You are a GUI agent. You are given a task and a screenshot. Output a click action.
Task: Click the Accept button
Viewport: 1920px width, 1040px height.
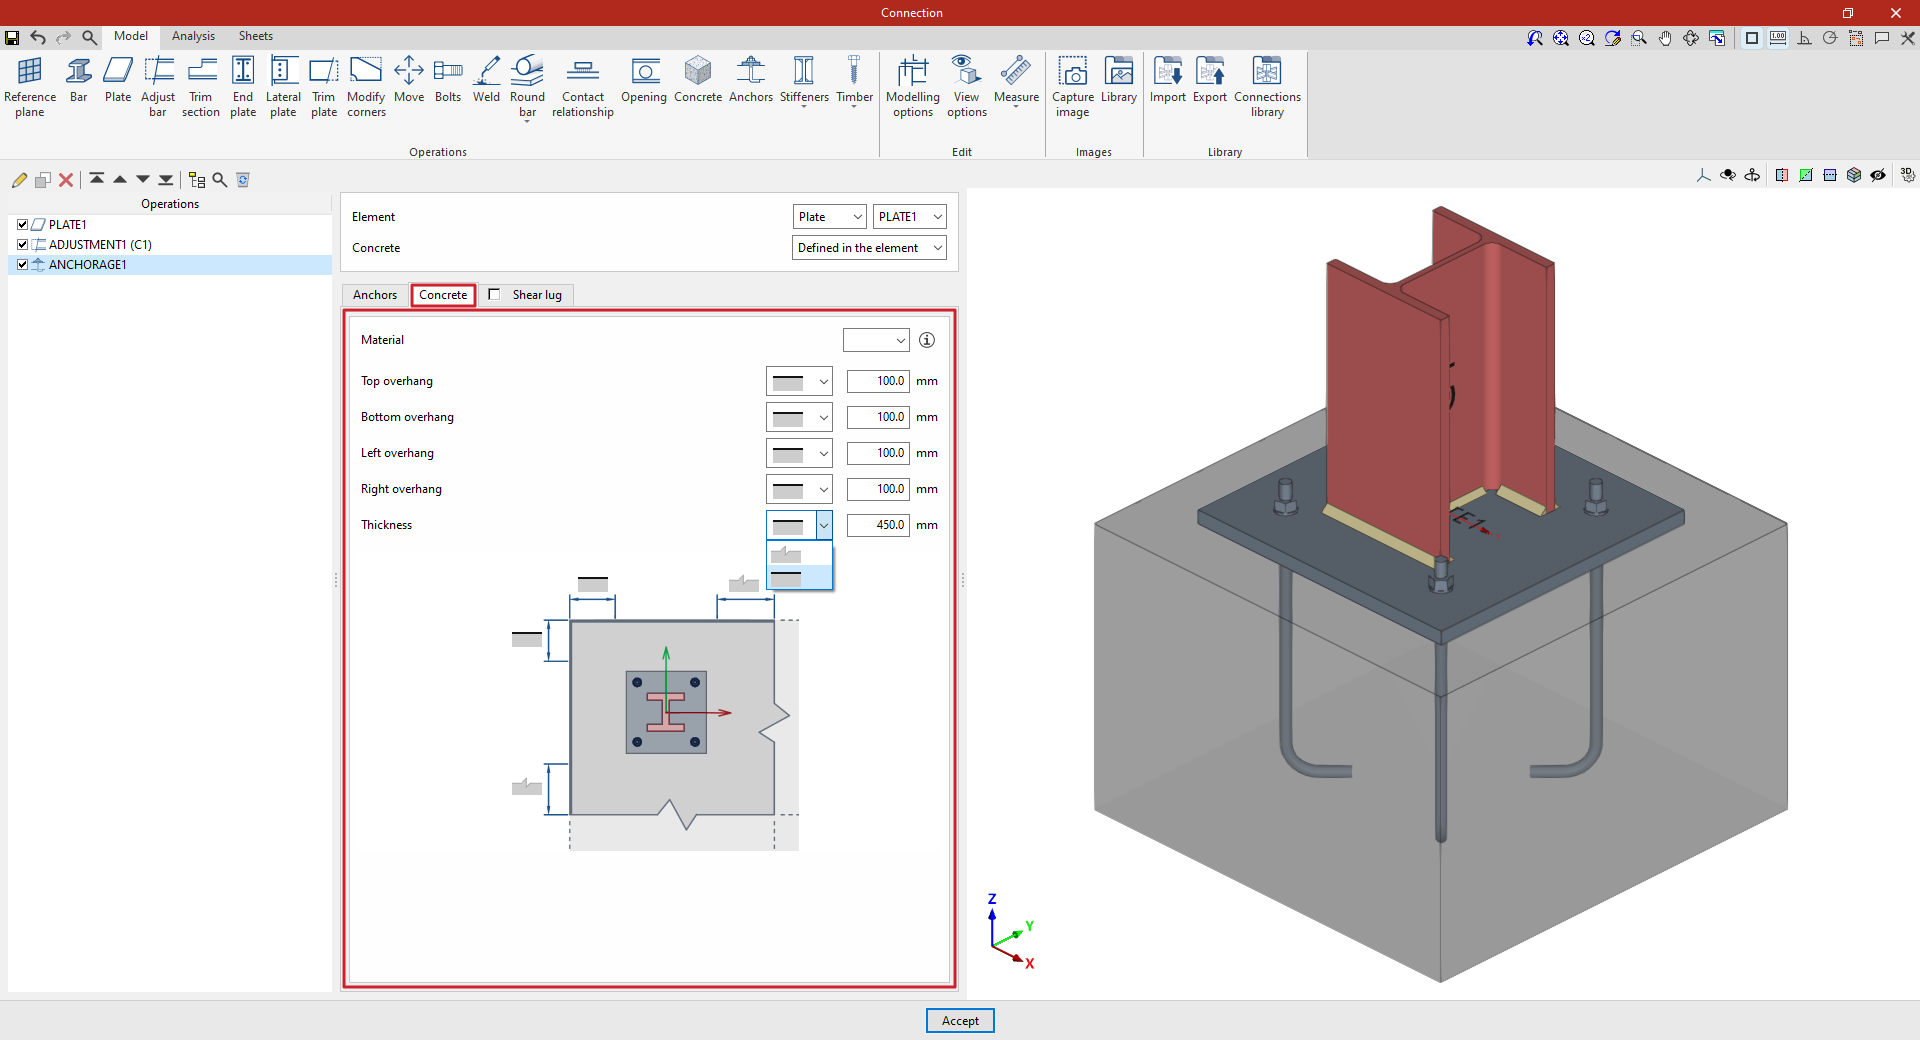click(960, 1021)
